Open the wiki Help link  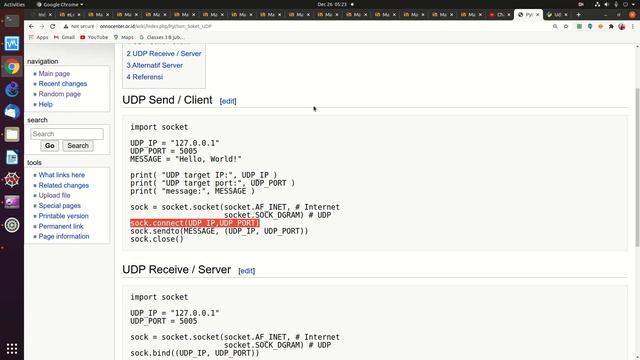pos(46,104)
